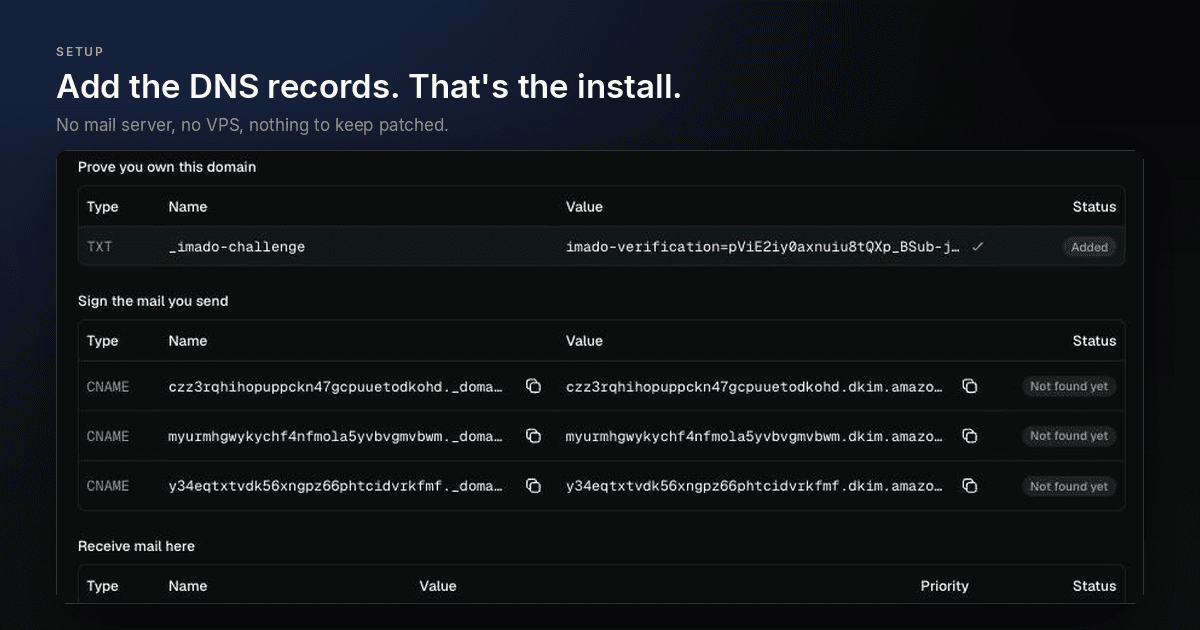Click the Receive mail here heading
The width and height of the screenshot is (1200, 630).
click(x=136, y=546)
